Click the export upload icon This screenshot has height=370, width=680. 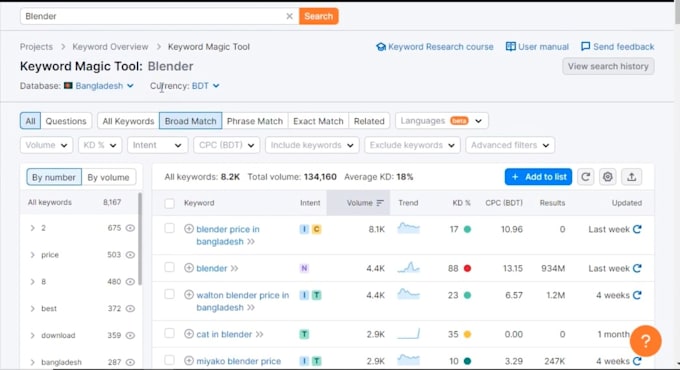(x=631, y=177)
